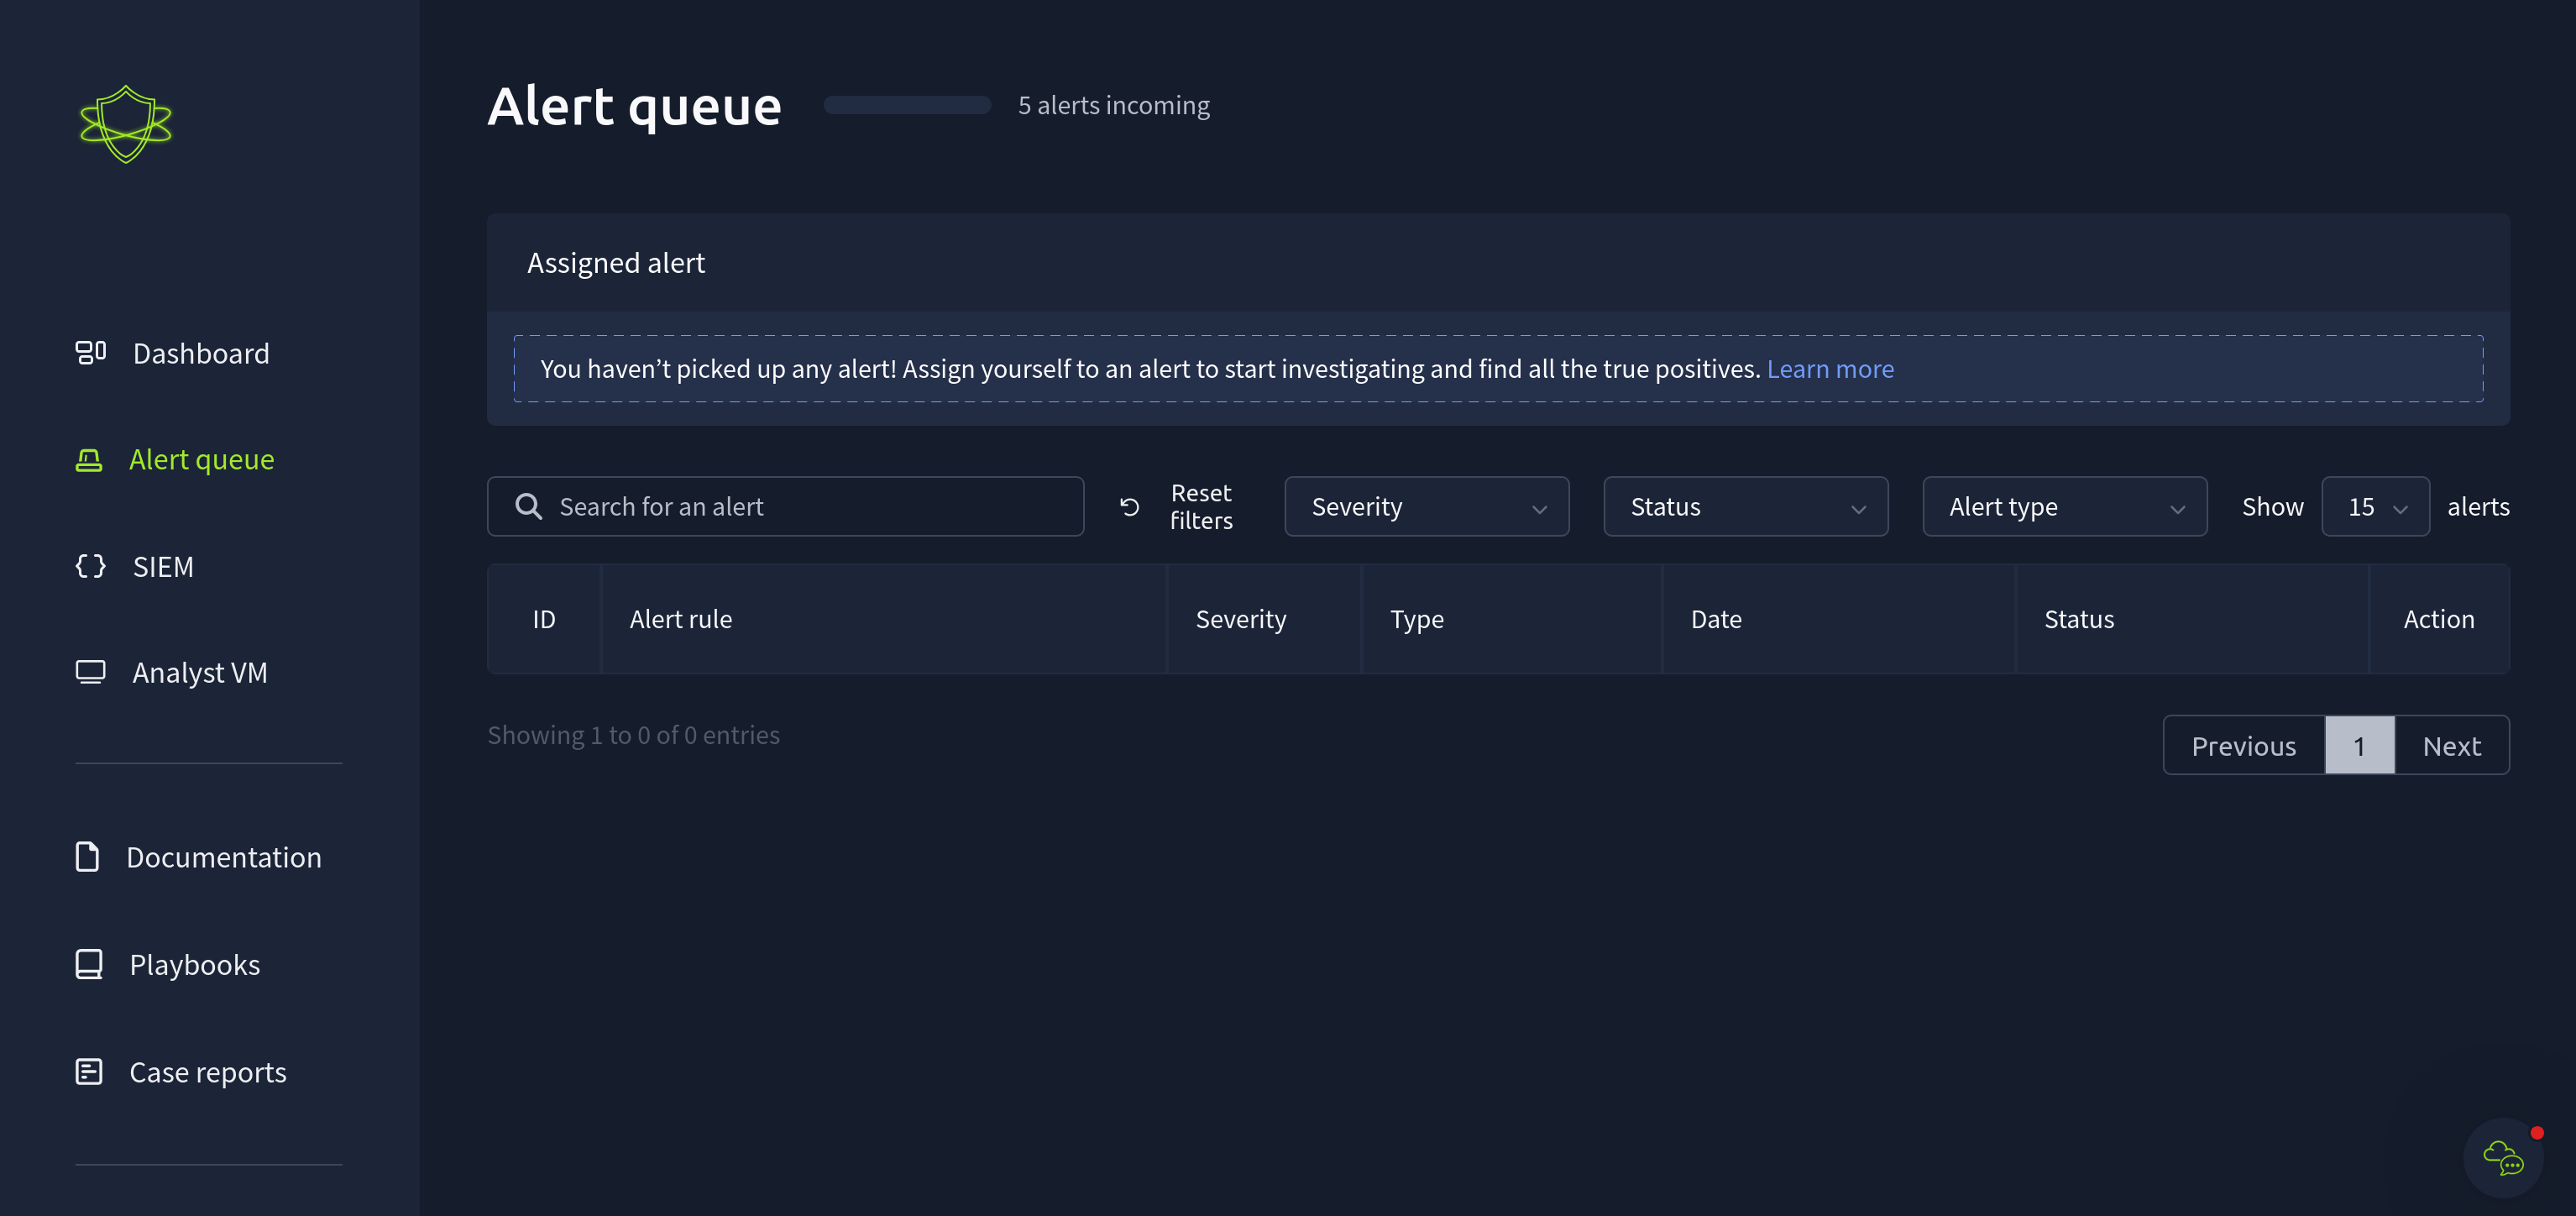Screen dimensions: 2576x1216
Task: Click the Alert queue siren icon
Action: [89, 459]
